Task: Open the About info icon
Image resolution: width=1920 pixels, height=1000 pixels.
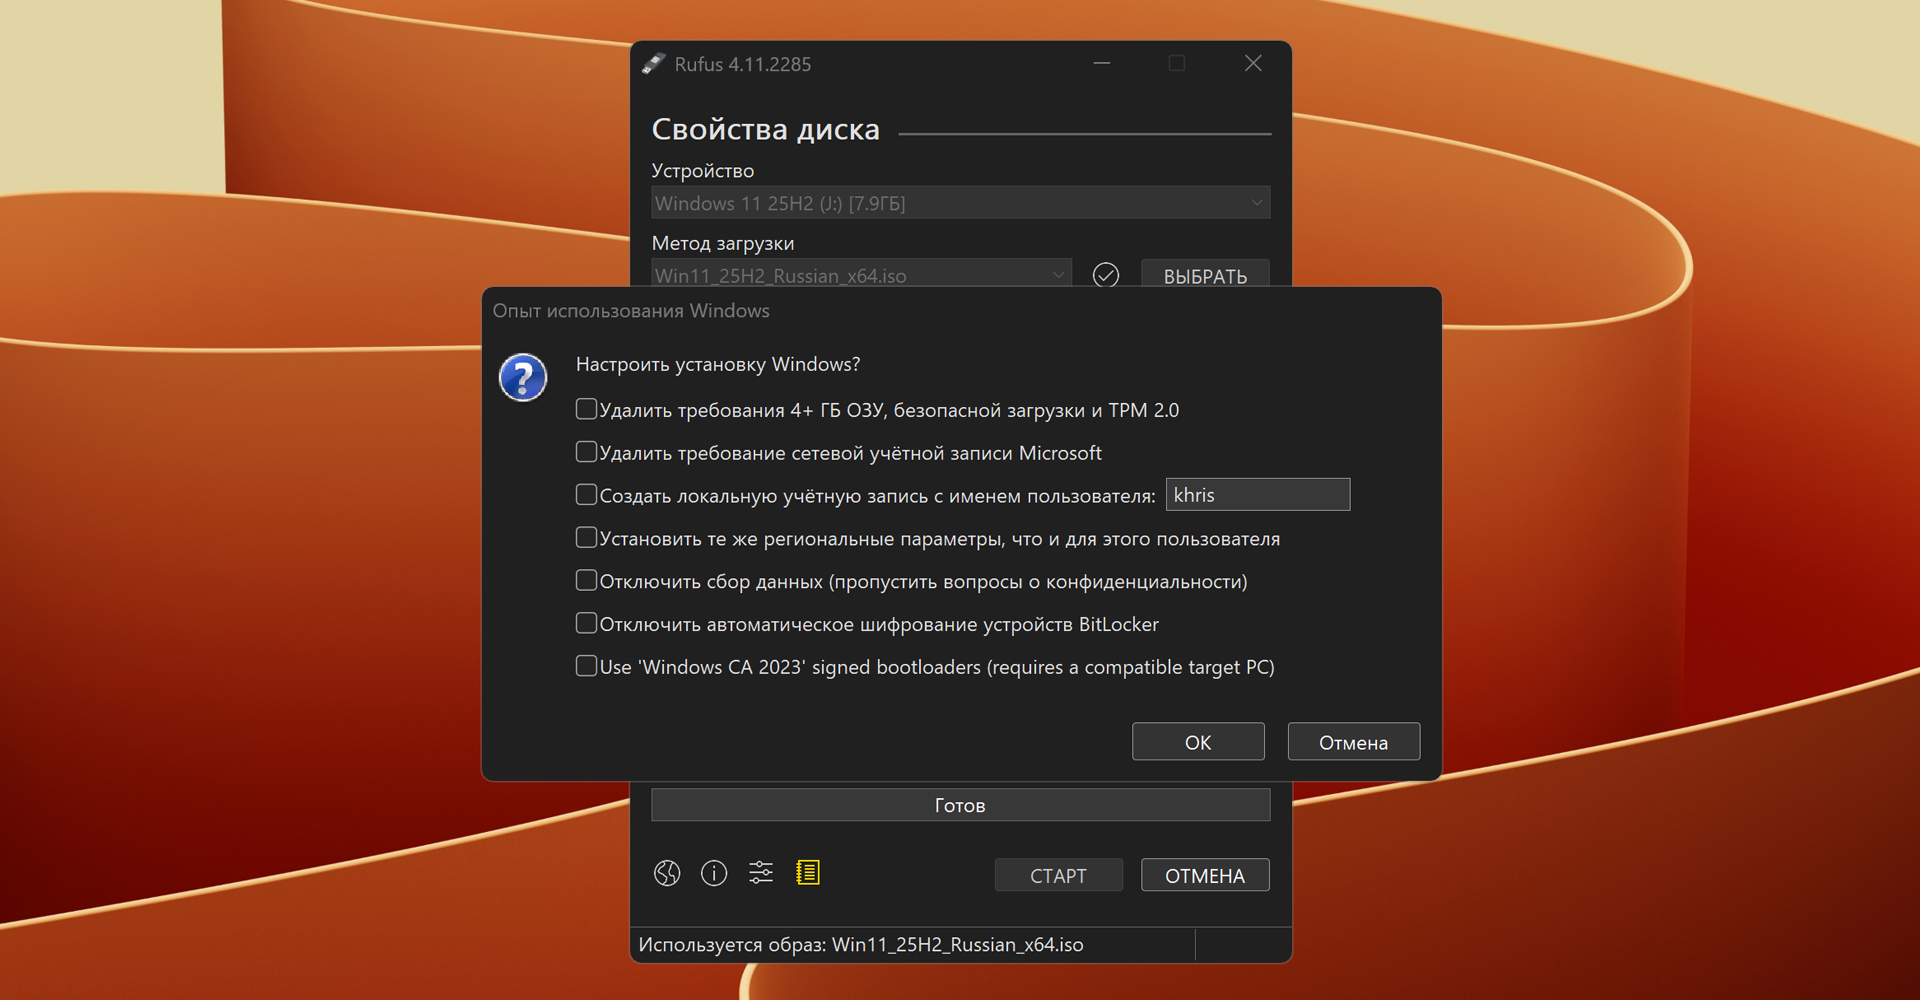Action: 714,874
